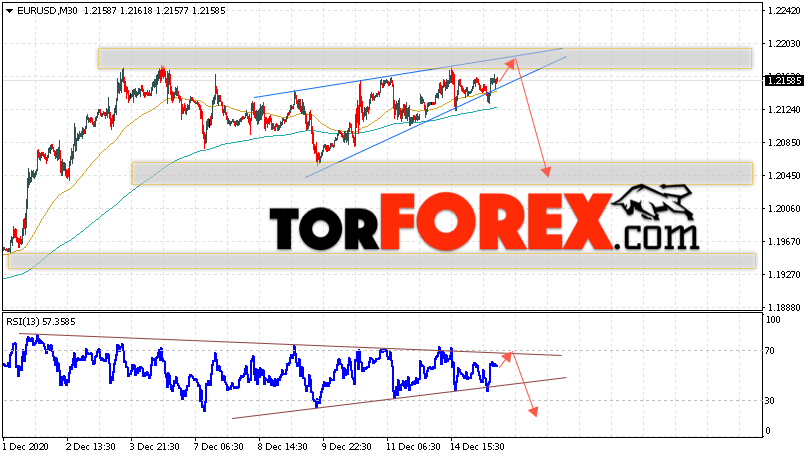Click the 1.19670 price axis label
The height and width of the screenshot is (458, 808).
click(x=784, y=242)
